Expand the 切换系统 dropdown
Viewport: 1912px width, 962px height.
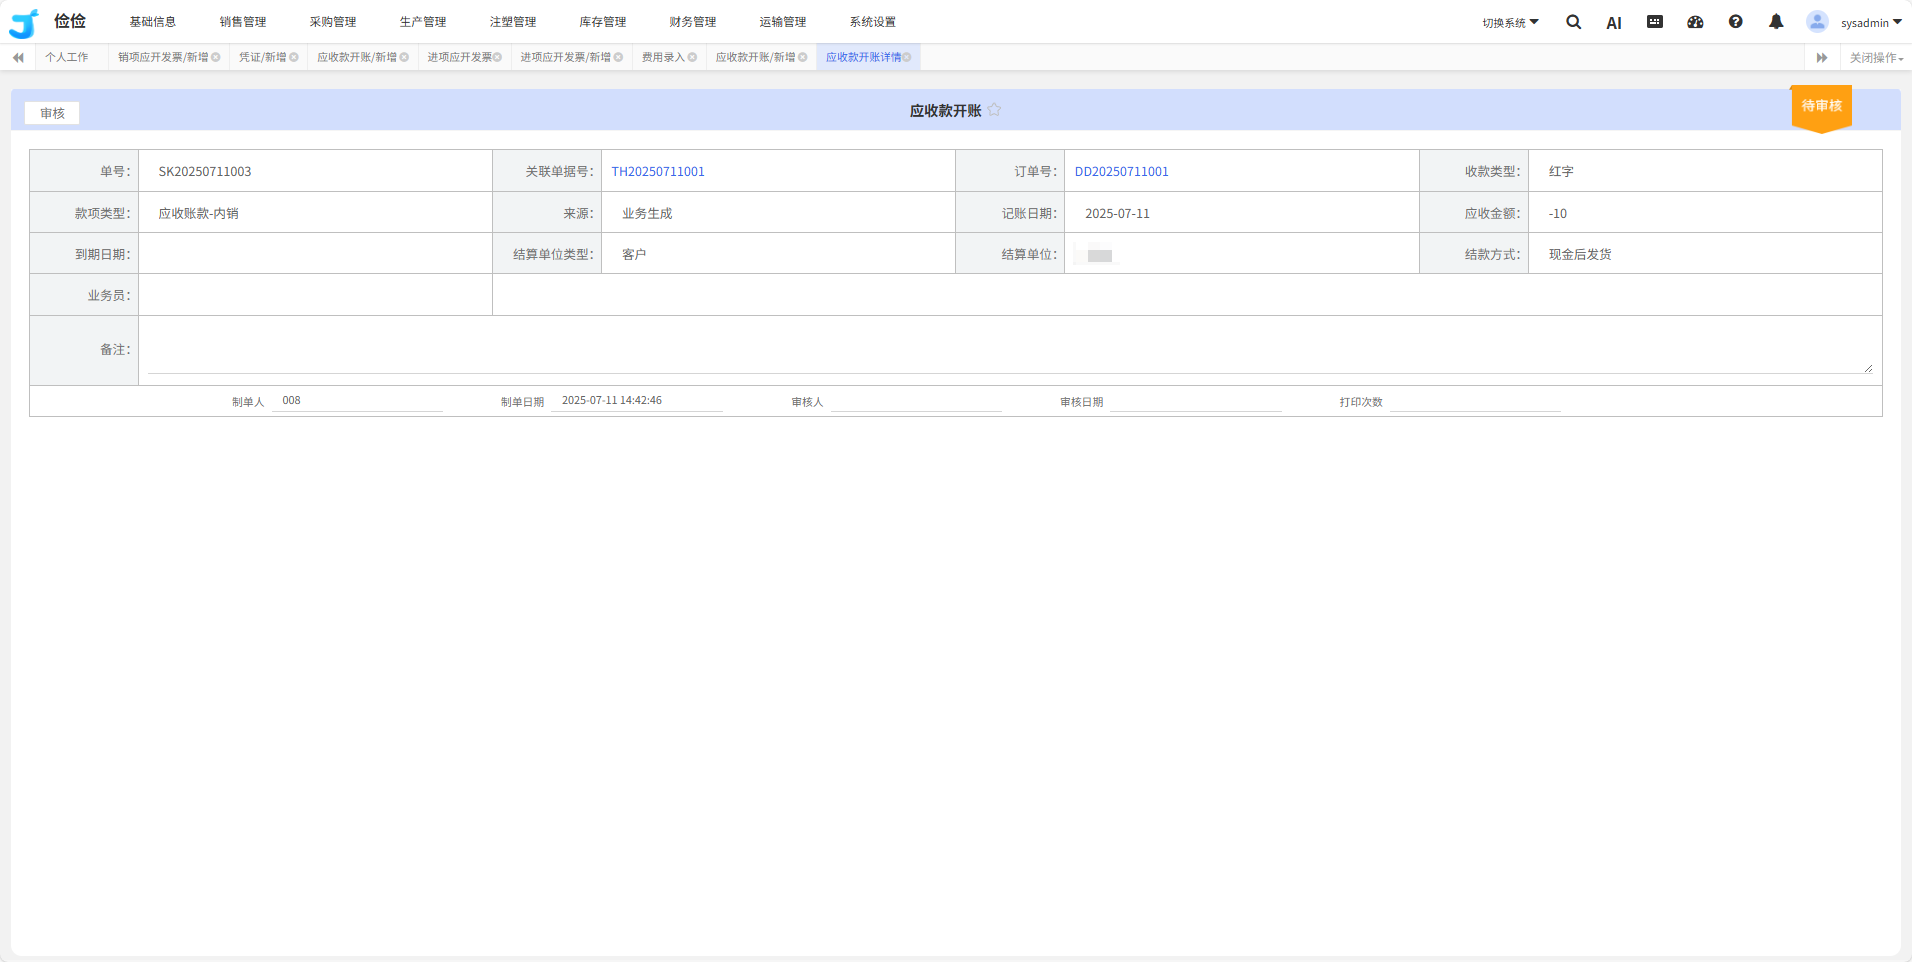1510,23
